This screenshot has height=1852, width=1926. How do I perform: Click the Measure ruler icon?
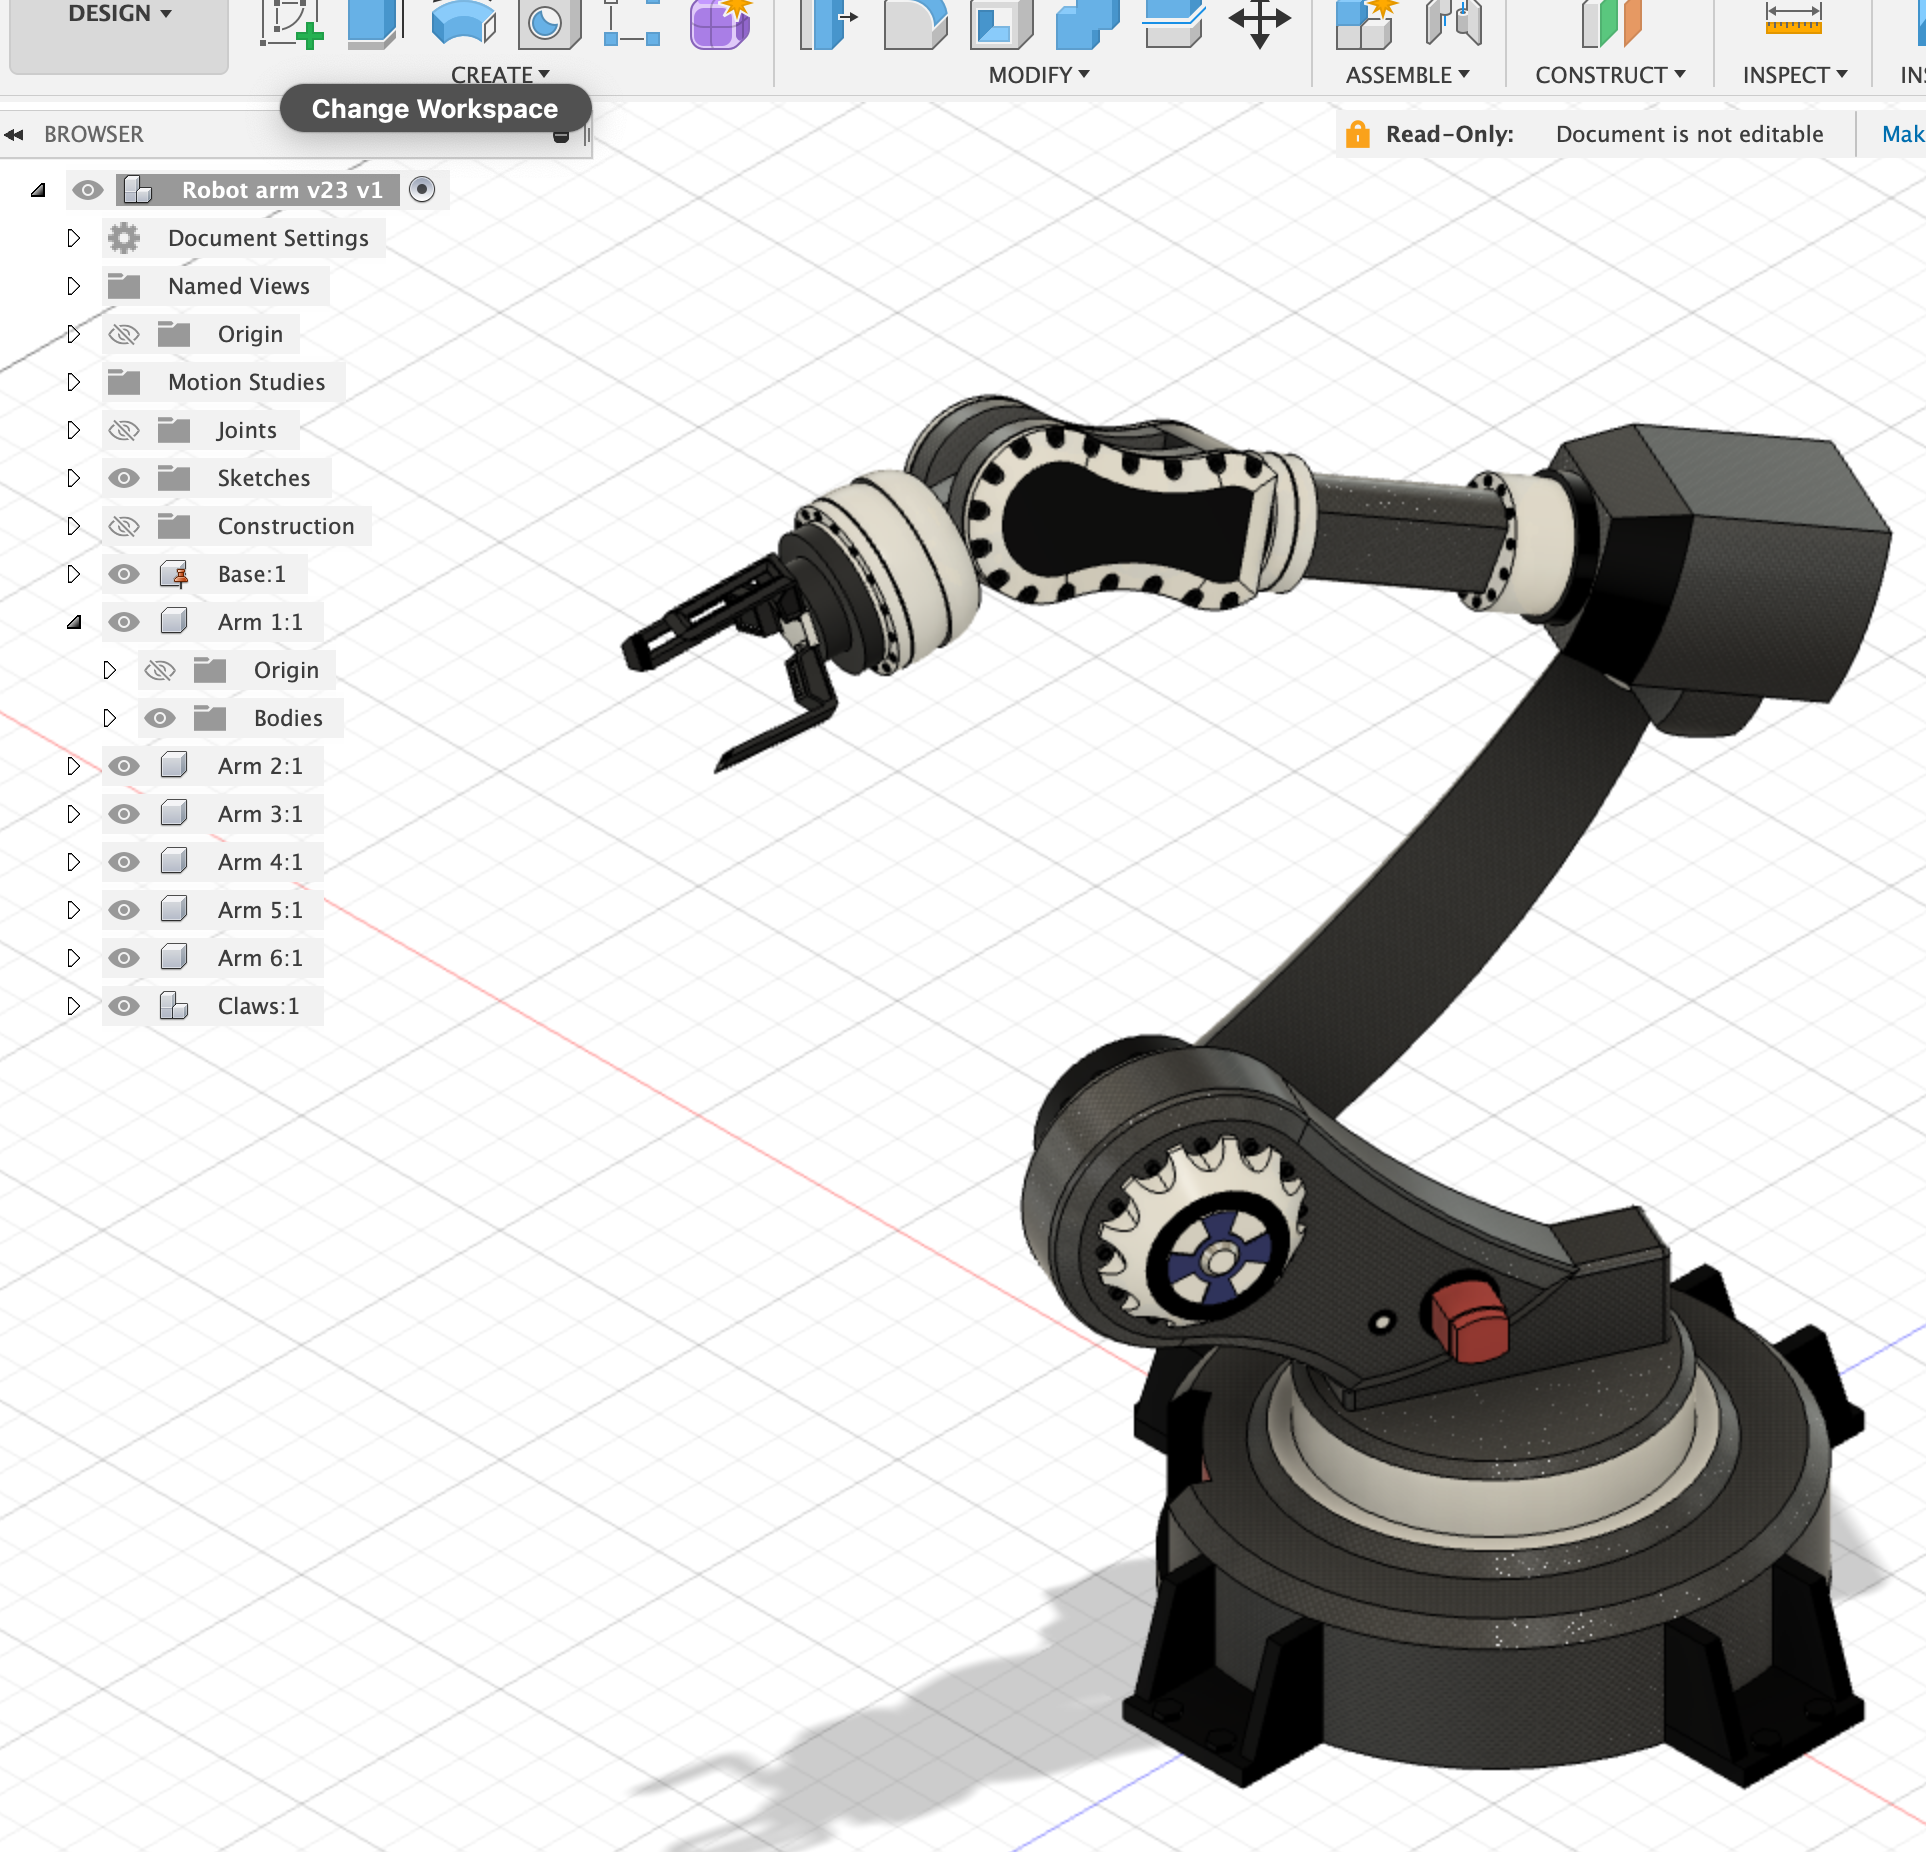tap(1793, 20)
